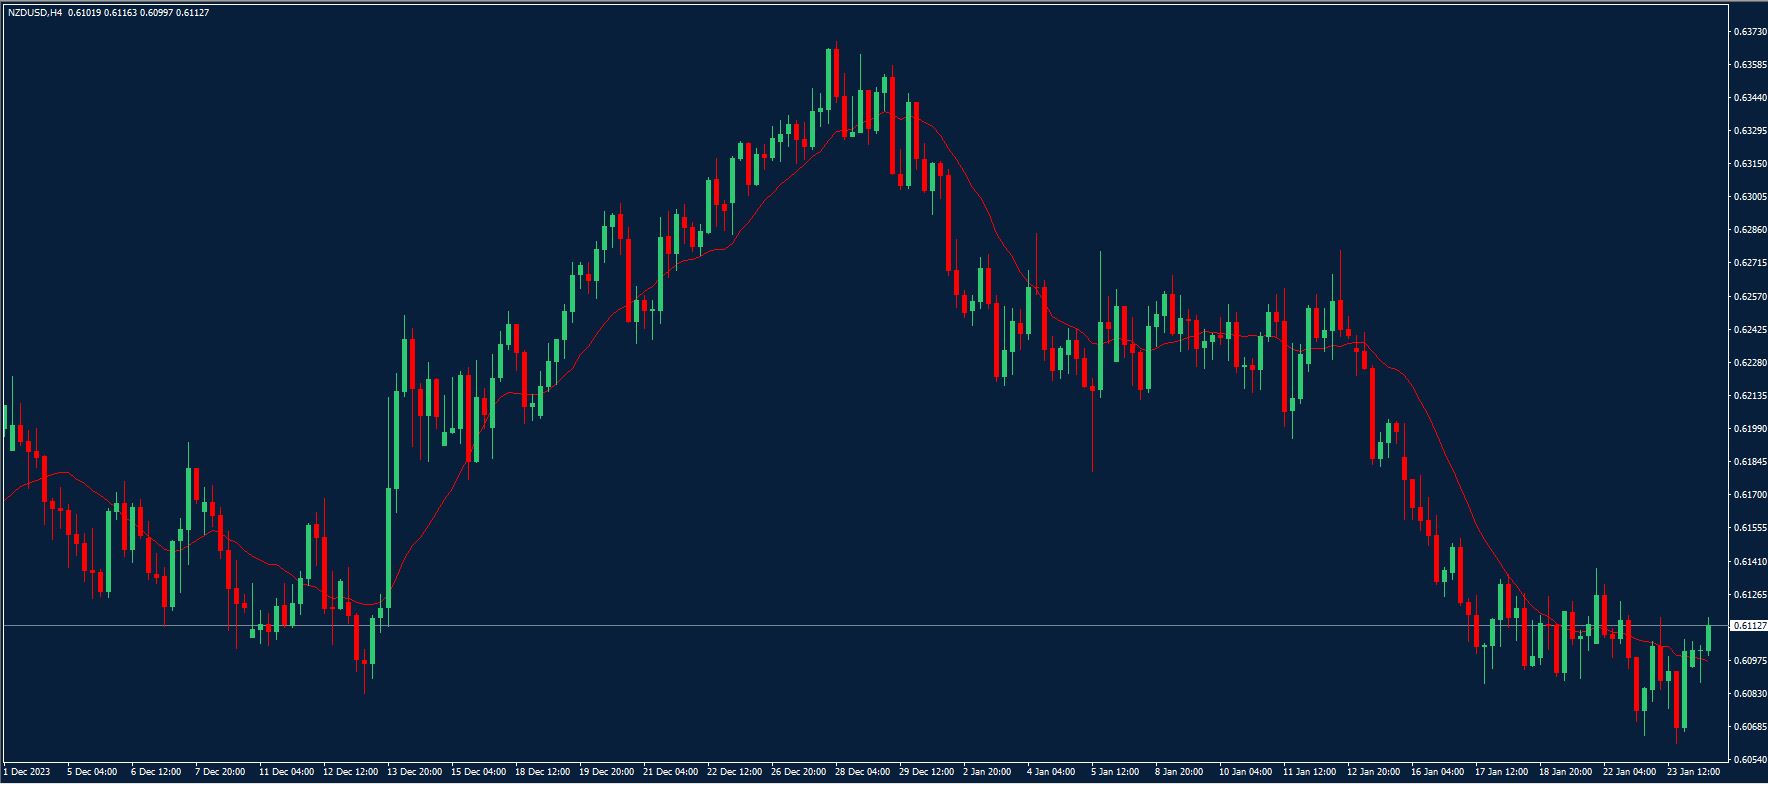Image resolution: width=1768 pixels, height=785 pixels.
Task: Click time axis label 26 Dec 20:00
Action: [798, 772]
